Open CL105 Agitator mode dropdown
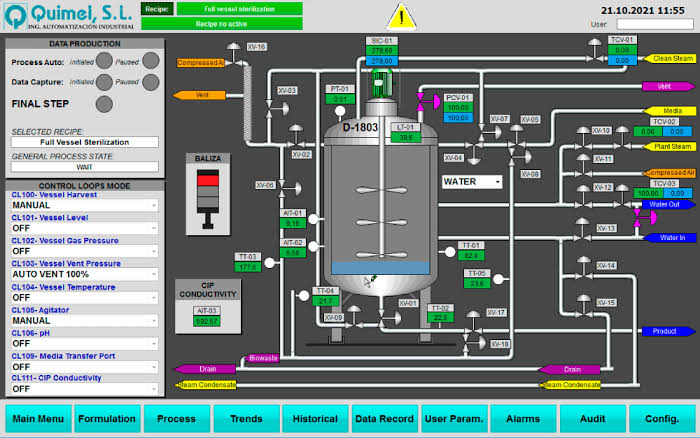 click(x=84, y=321)
